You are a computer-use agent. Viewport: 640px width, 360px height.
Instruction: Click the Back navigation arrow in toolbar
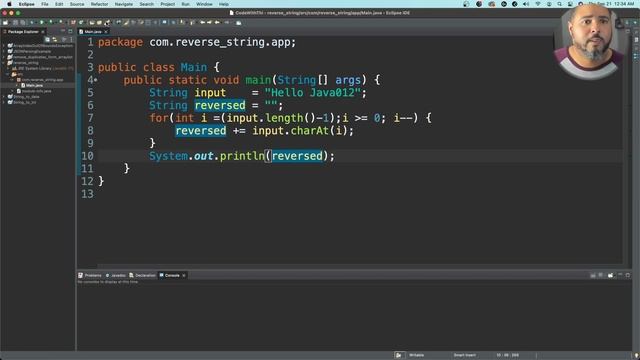[x=217, y=22]
